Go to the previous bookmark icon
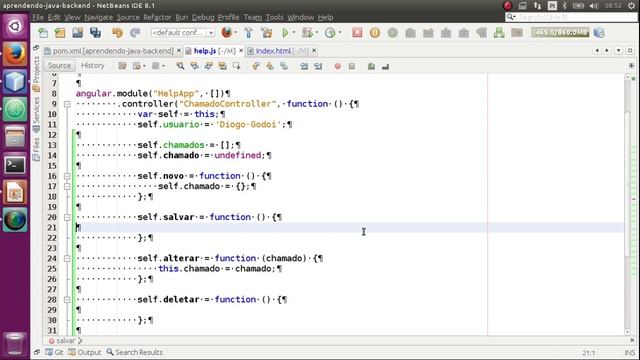640x360 pixels. 256,66
